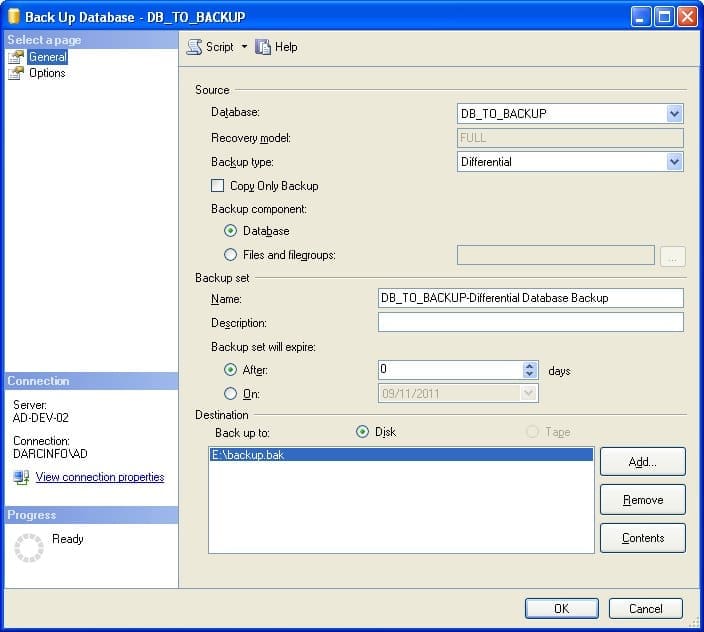Select the Database backup component radio
This screenshot has height=632, width=704.
coord(230,231)
